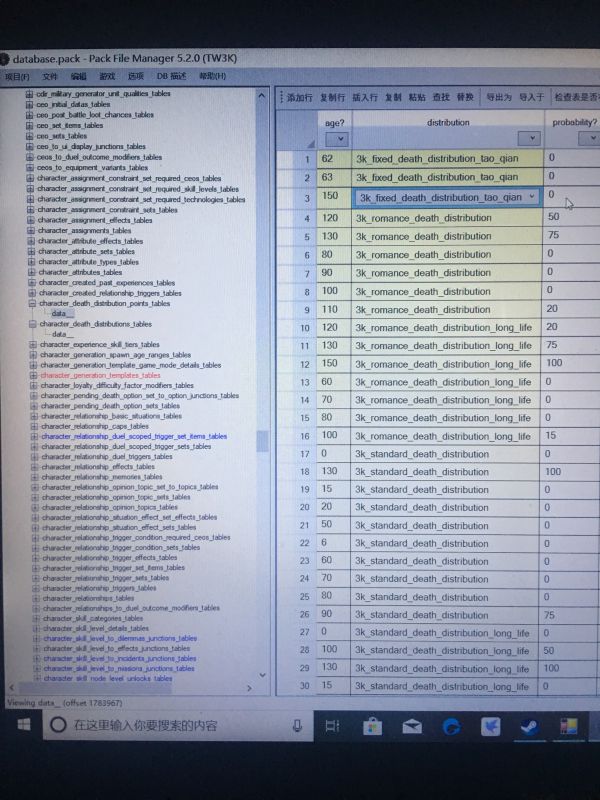Image resolution: width=600 pixels, height=800 pixels.
Task: Launch Edge browser from the taskbar
Action: [451, 726]
